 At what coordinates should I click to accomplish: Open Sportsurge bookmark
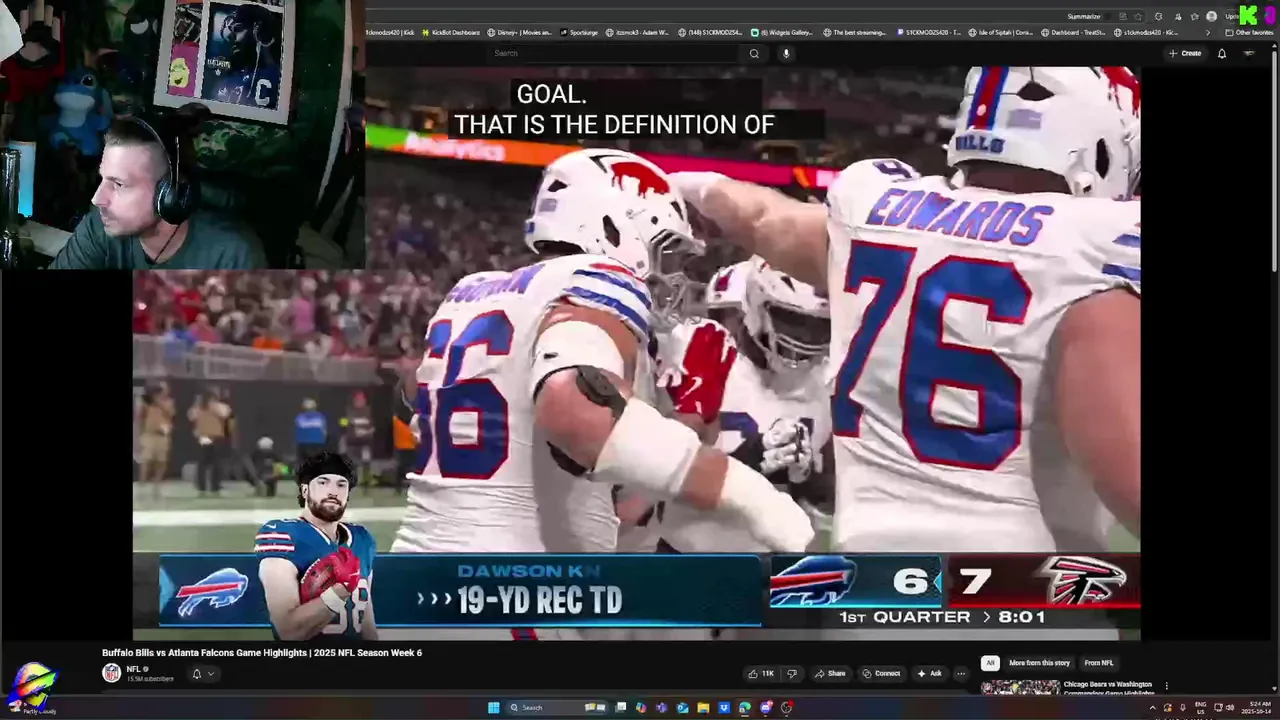click(x=579, y=32)
